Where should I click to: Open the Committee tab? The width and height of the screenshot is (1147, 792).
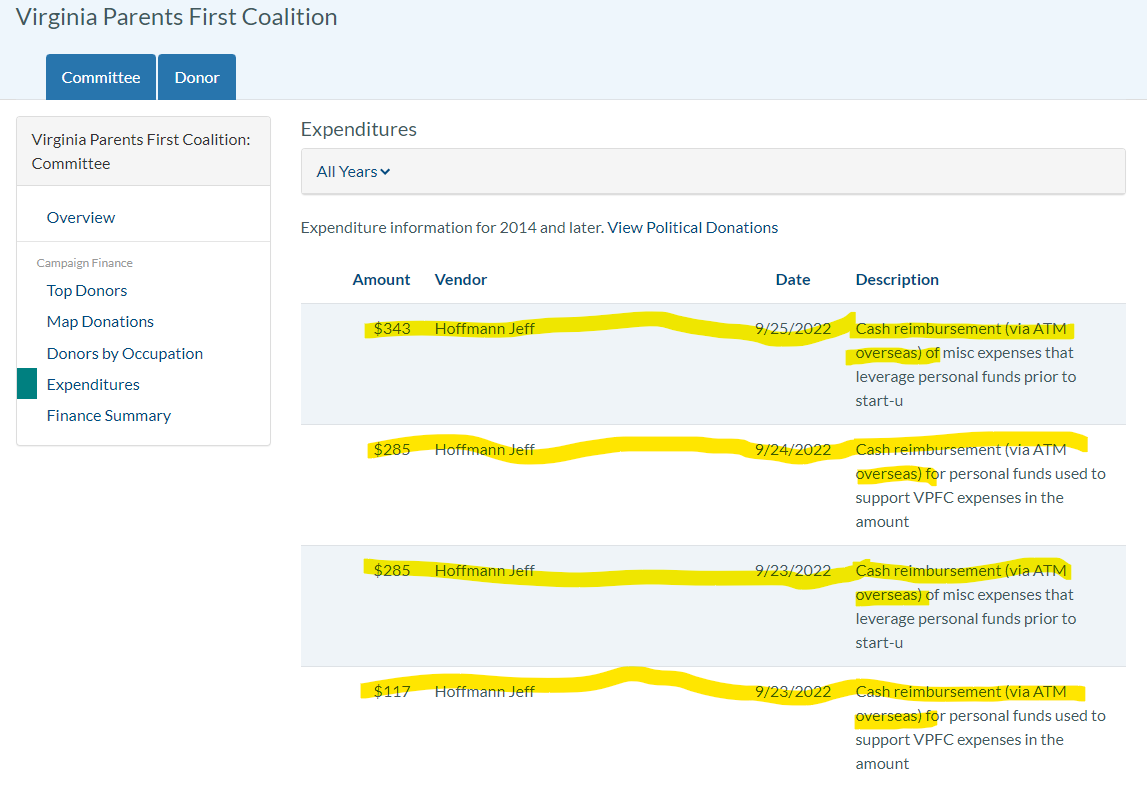(101, 77)
